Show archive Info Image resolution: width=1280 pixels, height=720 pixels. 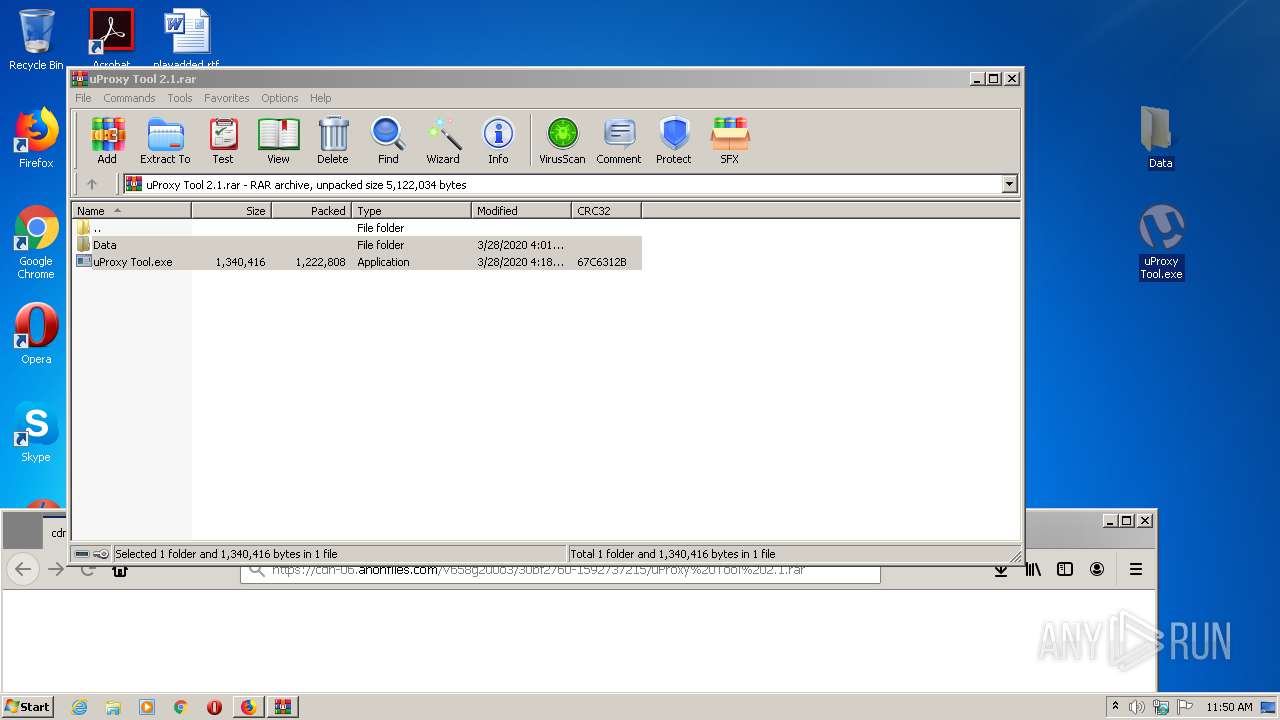coord(498,140)
